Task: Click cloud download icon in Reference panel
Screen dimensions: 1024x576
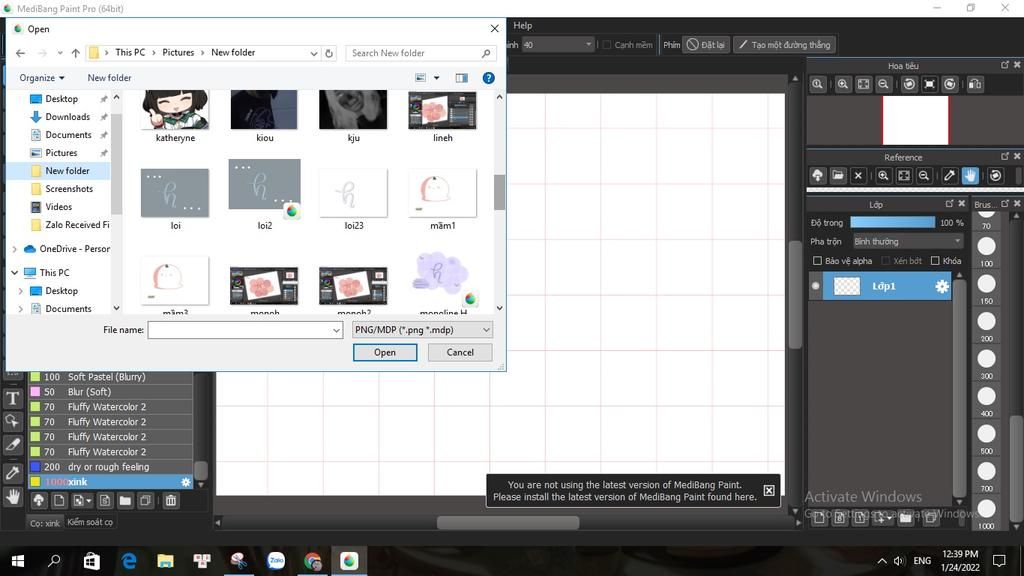Action: click(x=818, y=176)
